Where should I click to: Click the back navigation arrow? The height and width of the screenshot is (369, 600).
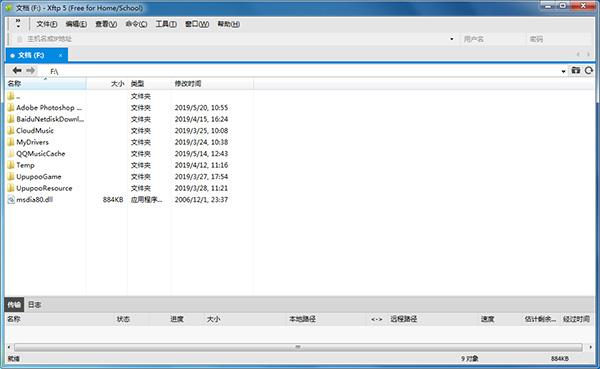17,70
